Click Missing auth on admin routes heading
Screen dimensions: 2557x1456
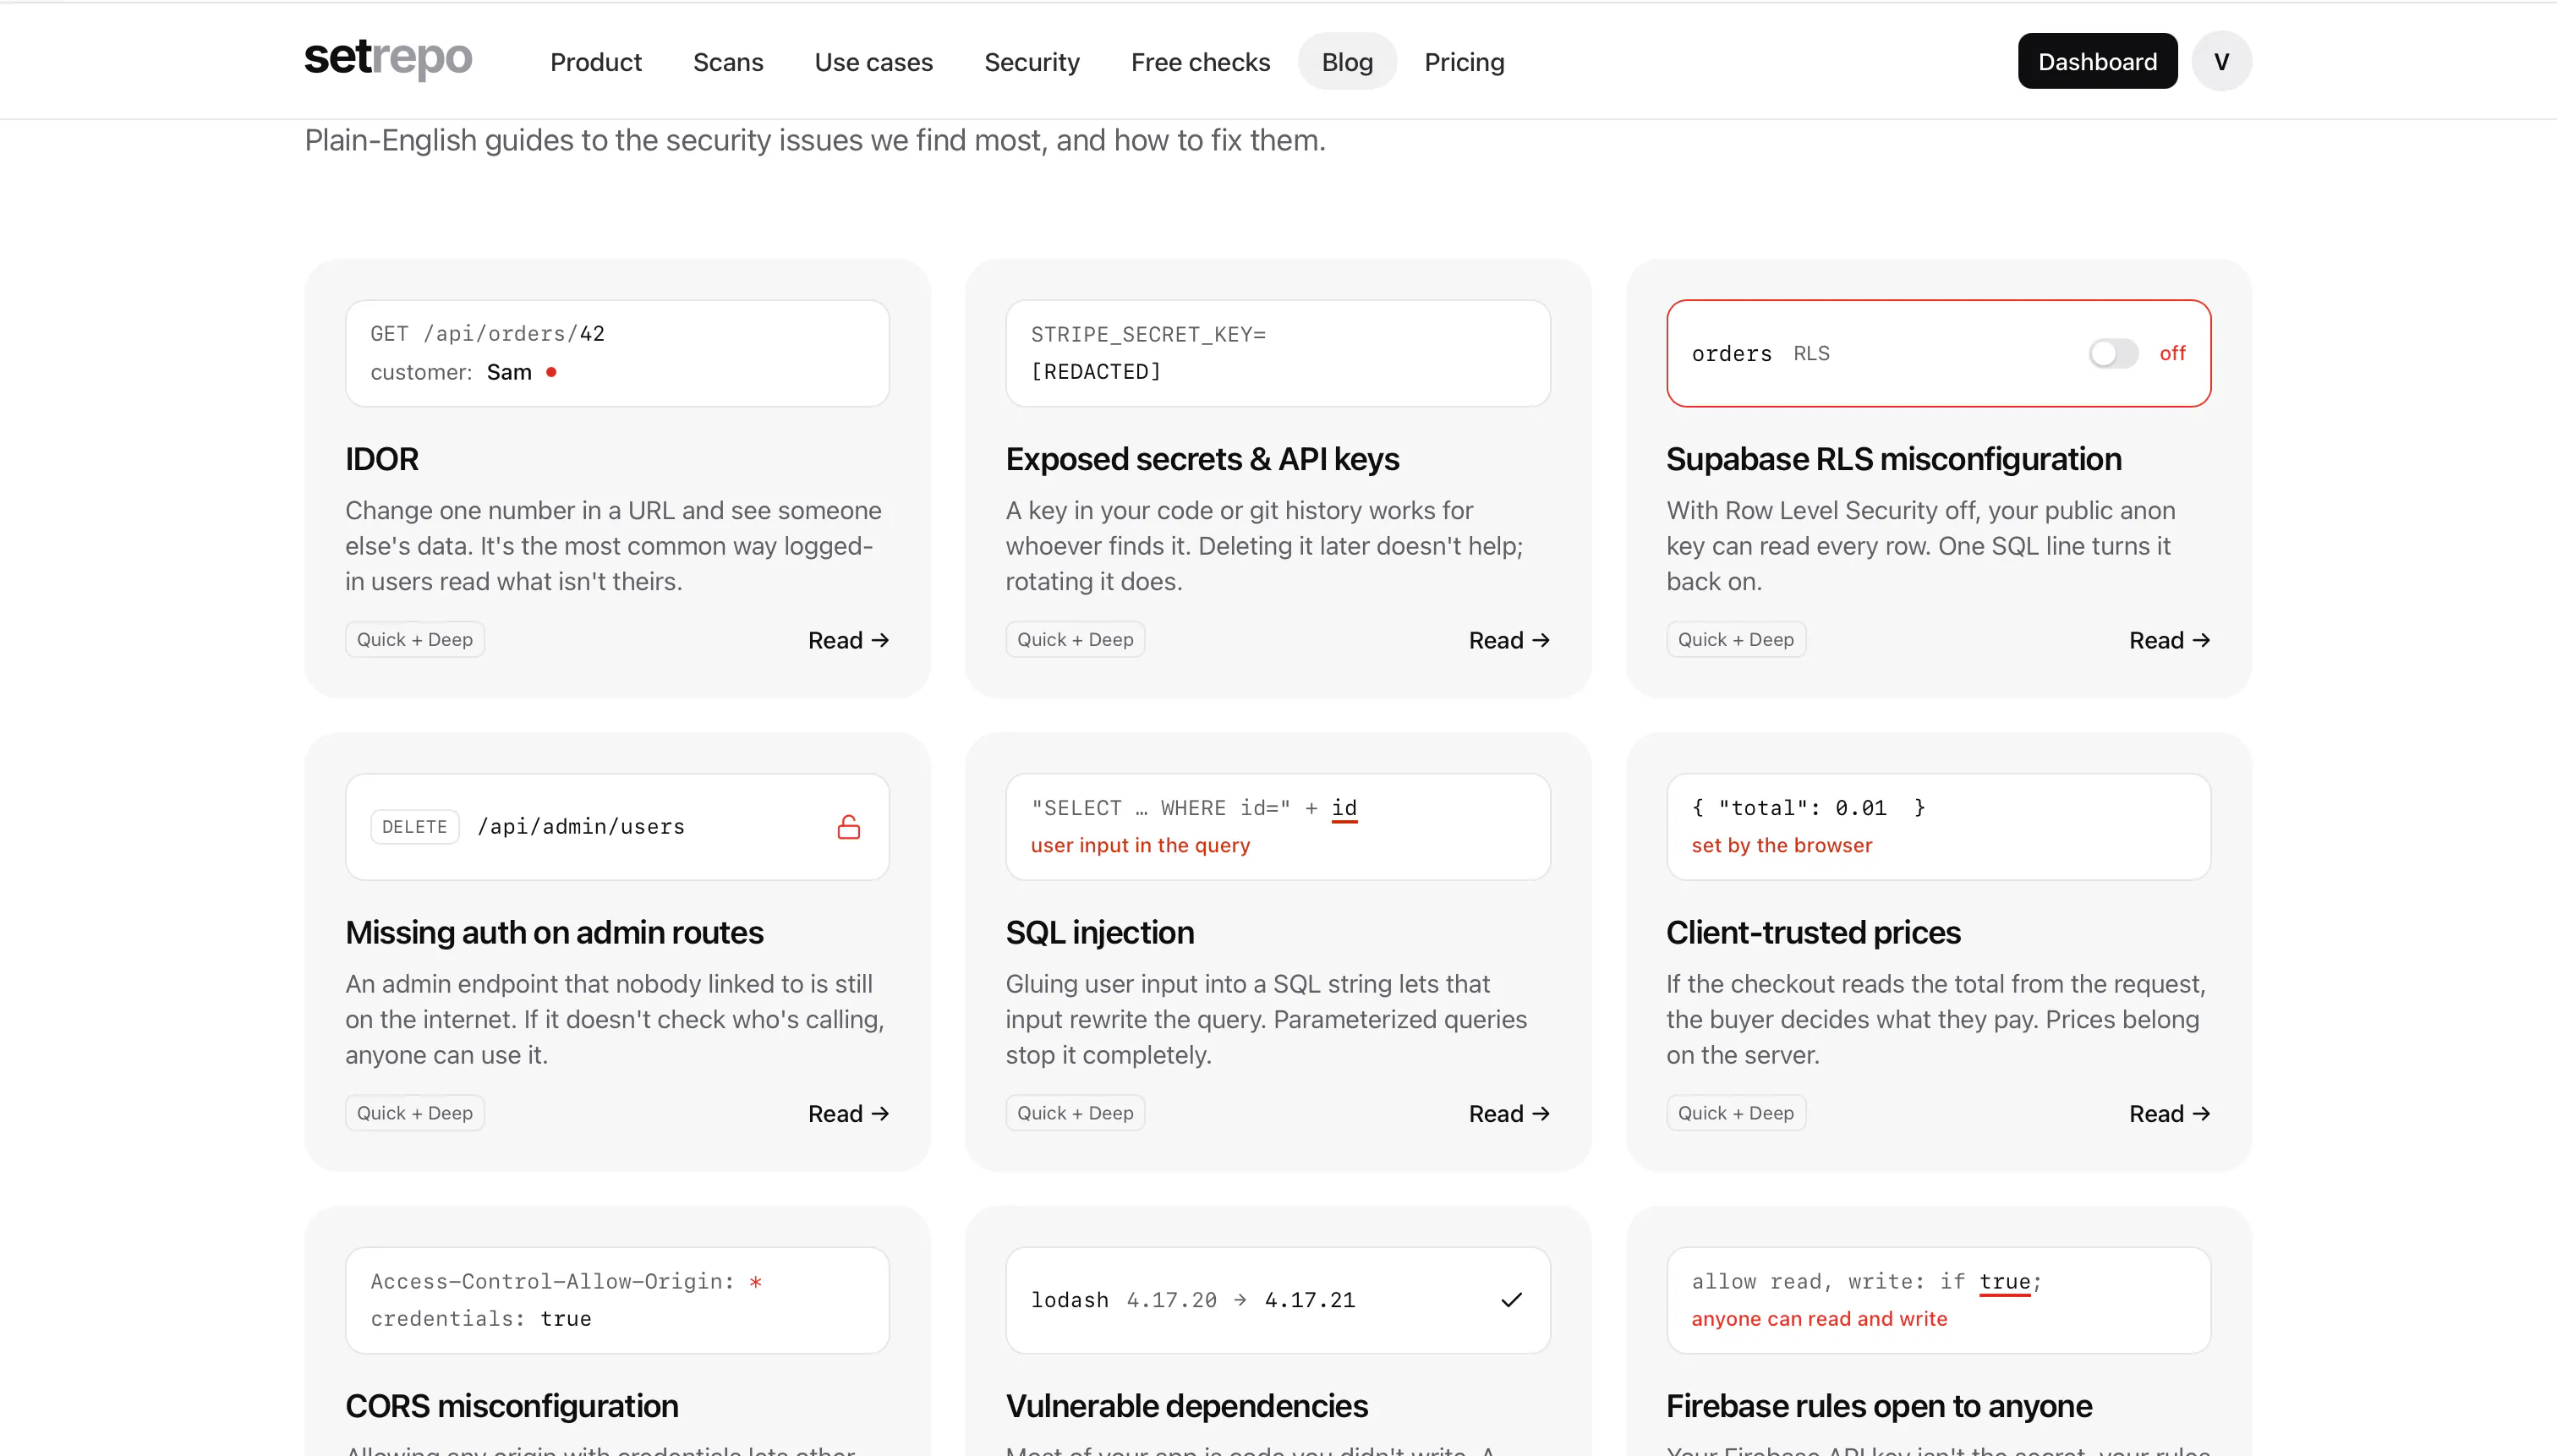point(554,933)
